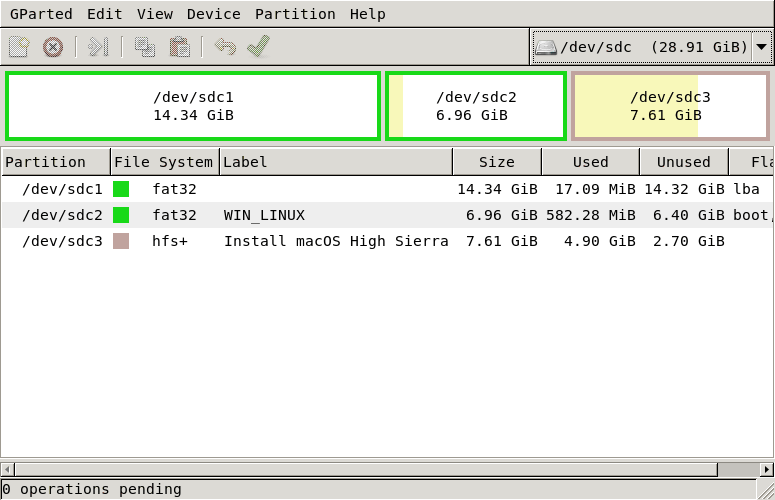Click the hfs+ color swatch for sdc3

click(121, 241)
